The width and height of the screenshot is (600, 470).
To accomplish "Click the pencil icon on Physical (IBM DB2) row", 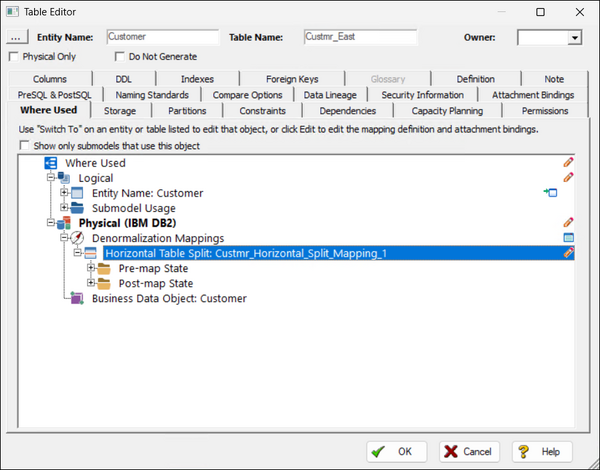I will (x=568, y=222).
